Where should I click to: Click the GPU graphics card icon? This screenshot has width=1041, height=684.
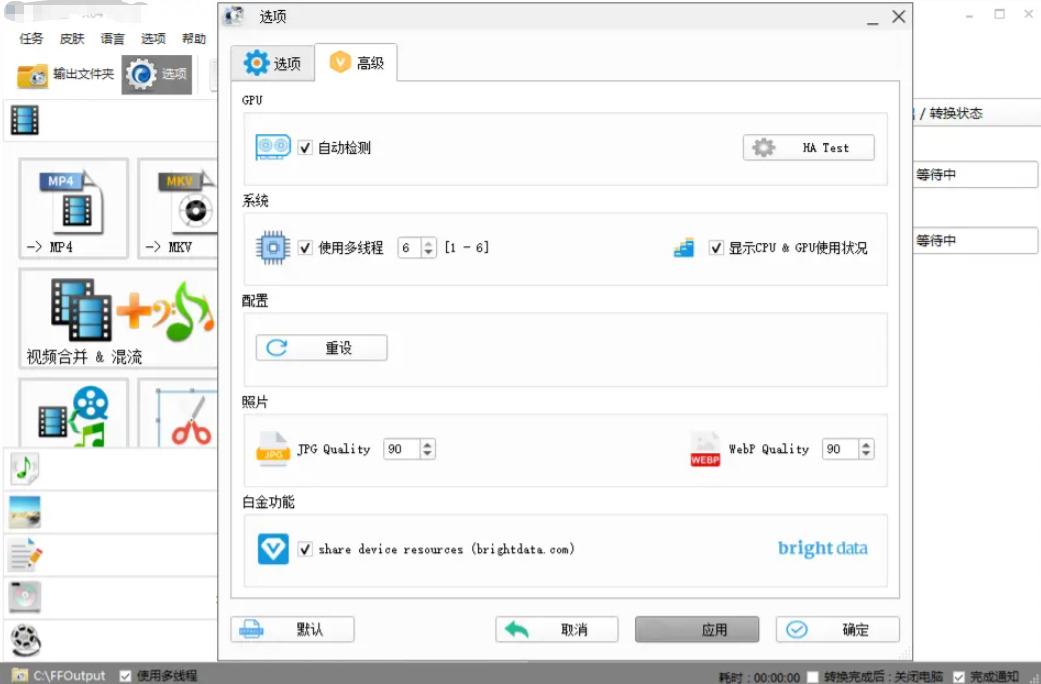coord(273,147)
